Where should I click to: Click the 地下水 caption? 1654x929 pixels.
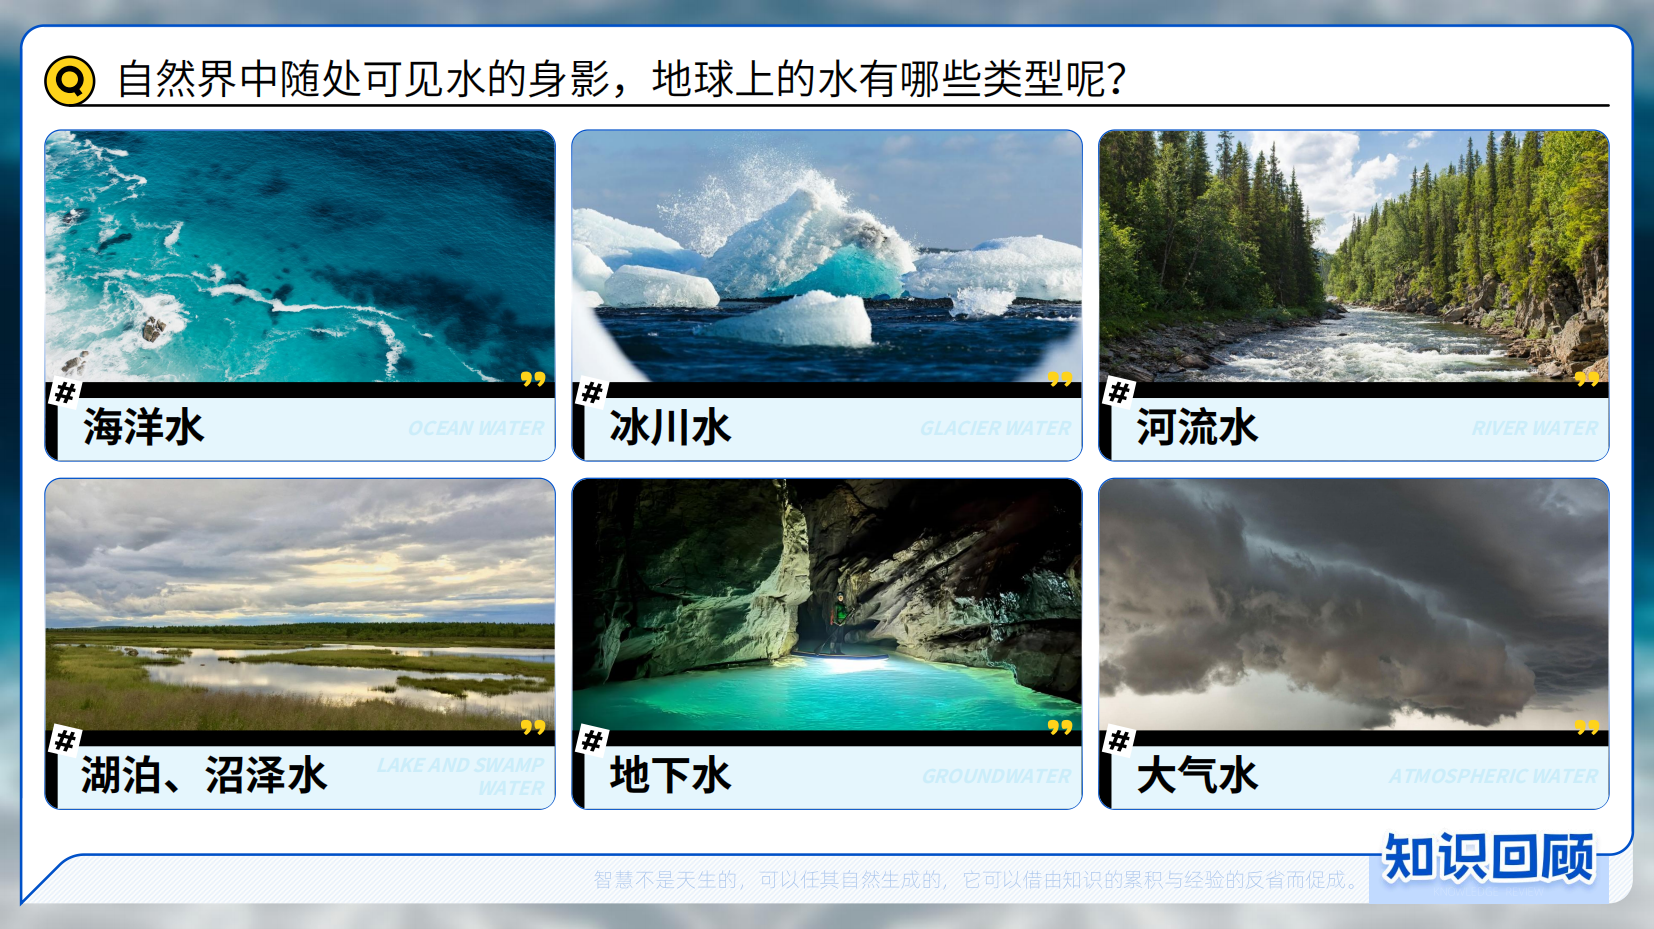click(671, 776)
